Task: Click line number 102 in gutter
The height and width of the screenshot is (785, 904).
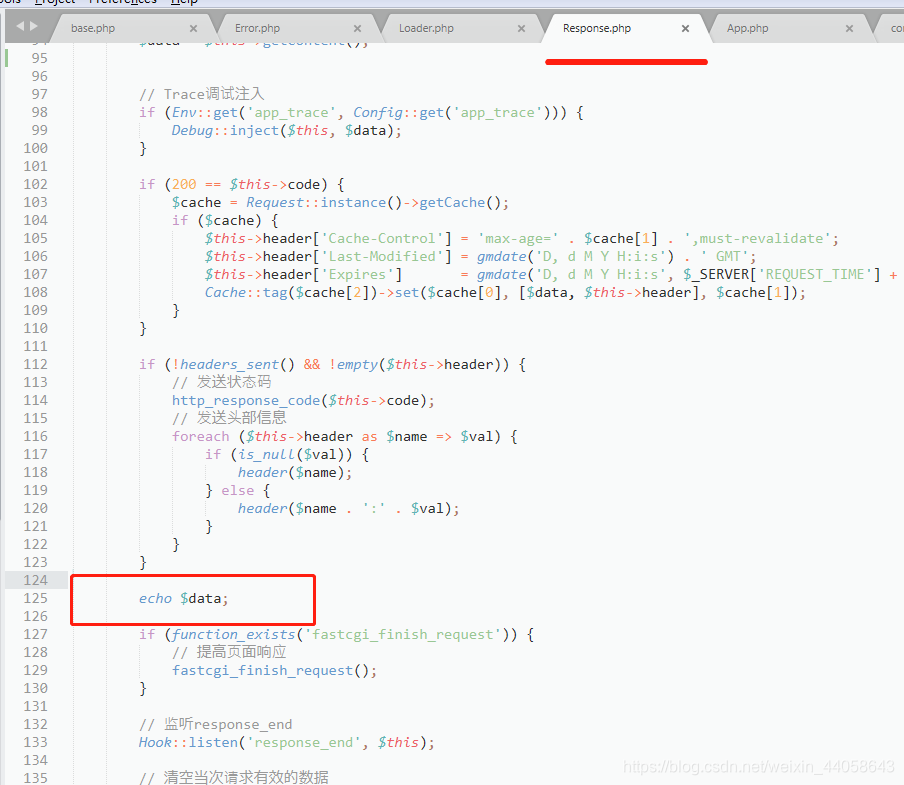Action: click(35, 184)
